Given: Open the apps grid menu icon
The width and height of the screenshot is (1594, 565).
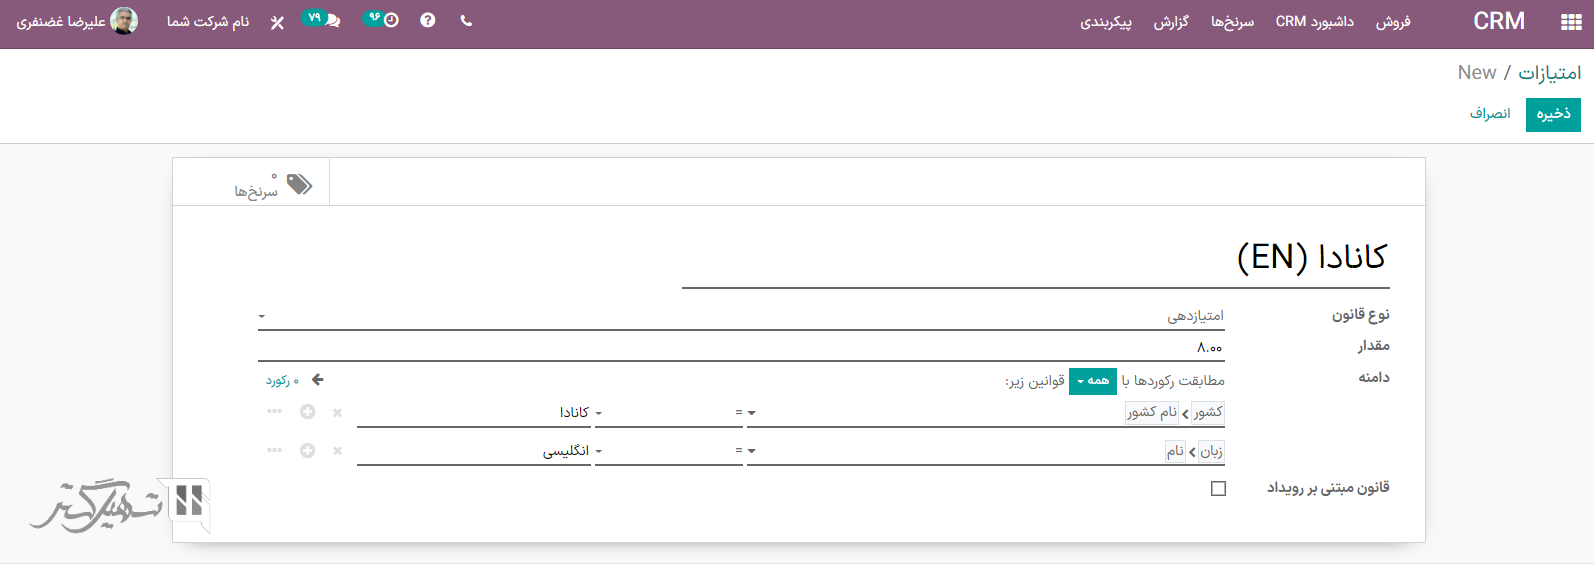Looking at the screenshot, I should tap(1571, 22).
